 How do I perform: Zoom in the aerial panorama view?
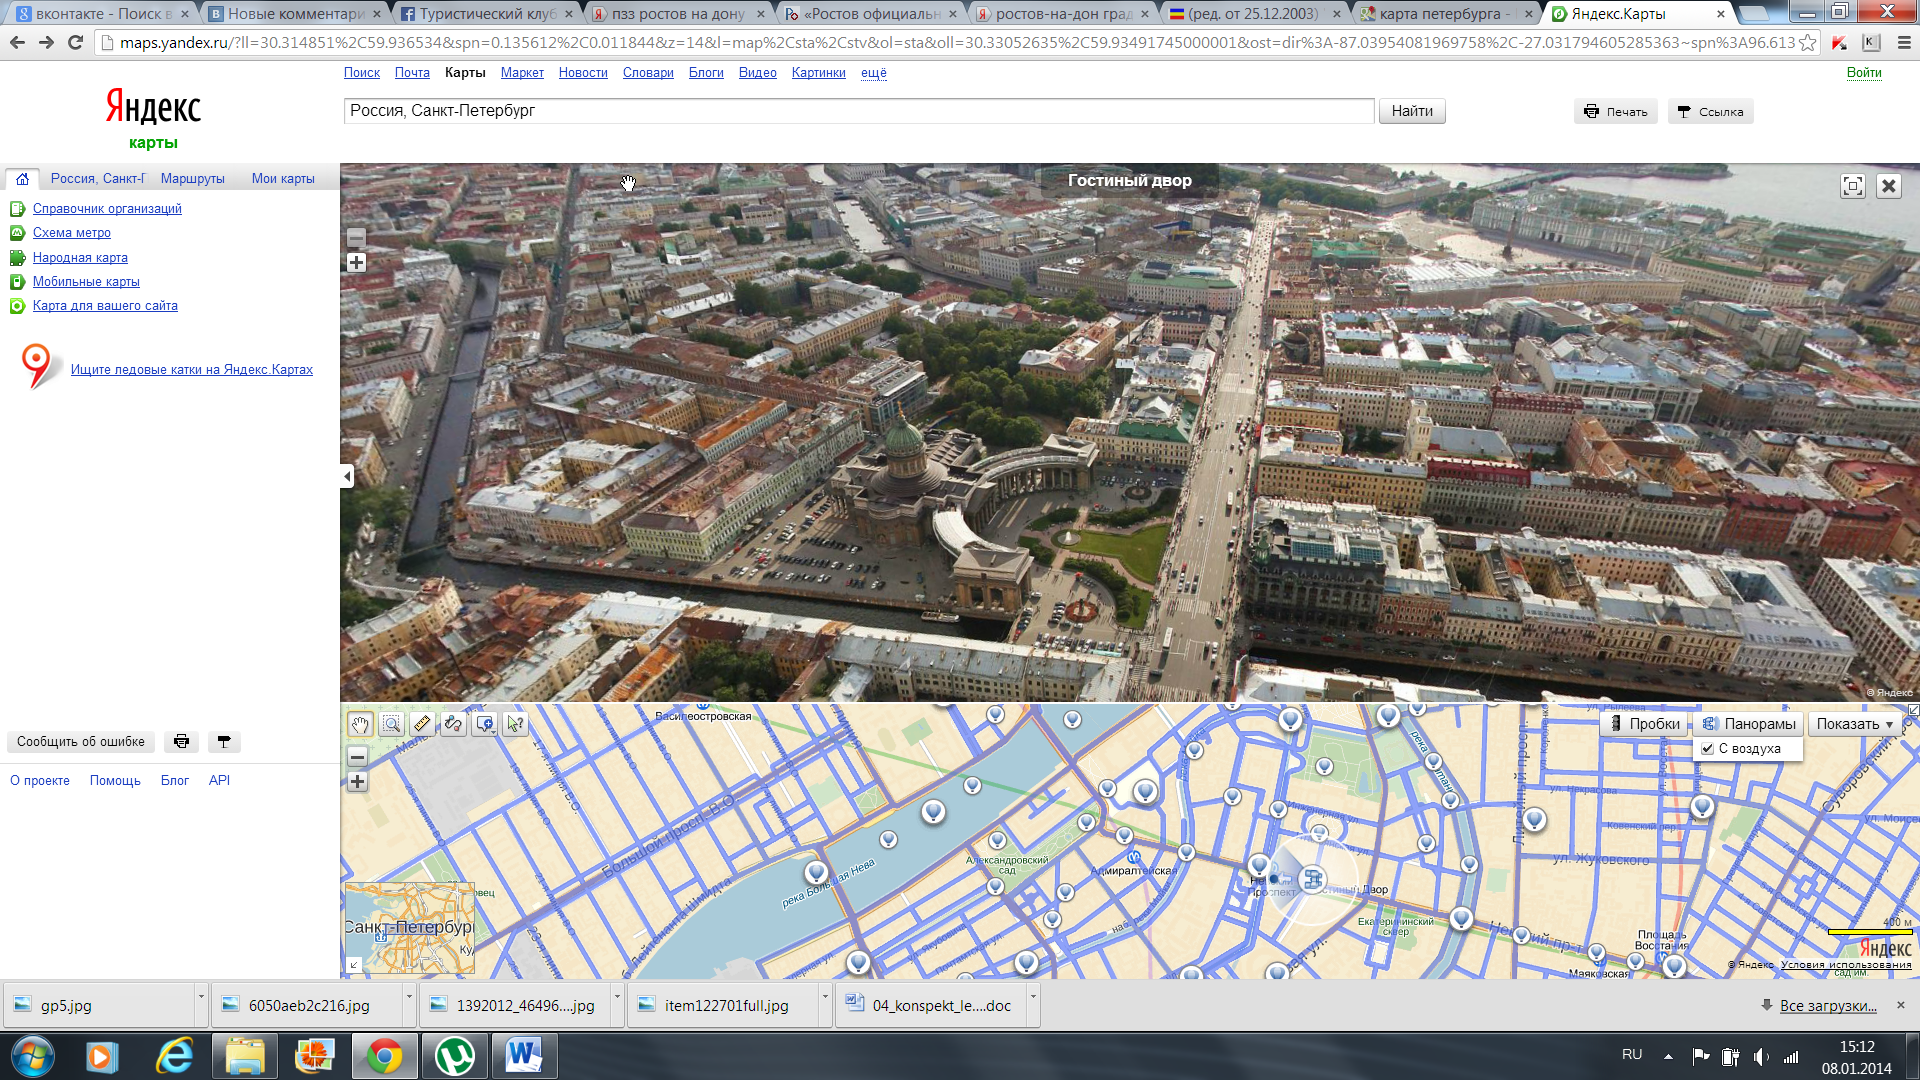pos(356,263)
